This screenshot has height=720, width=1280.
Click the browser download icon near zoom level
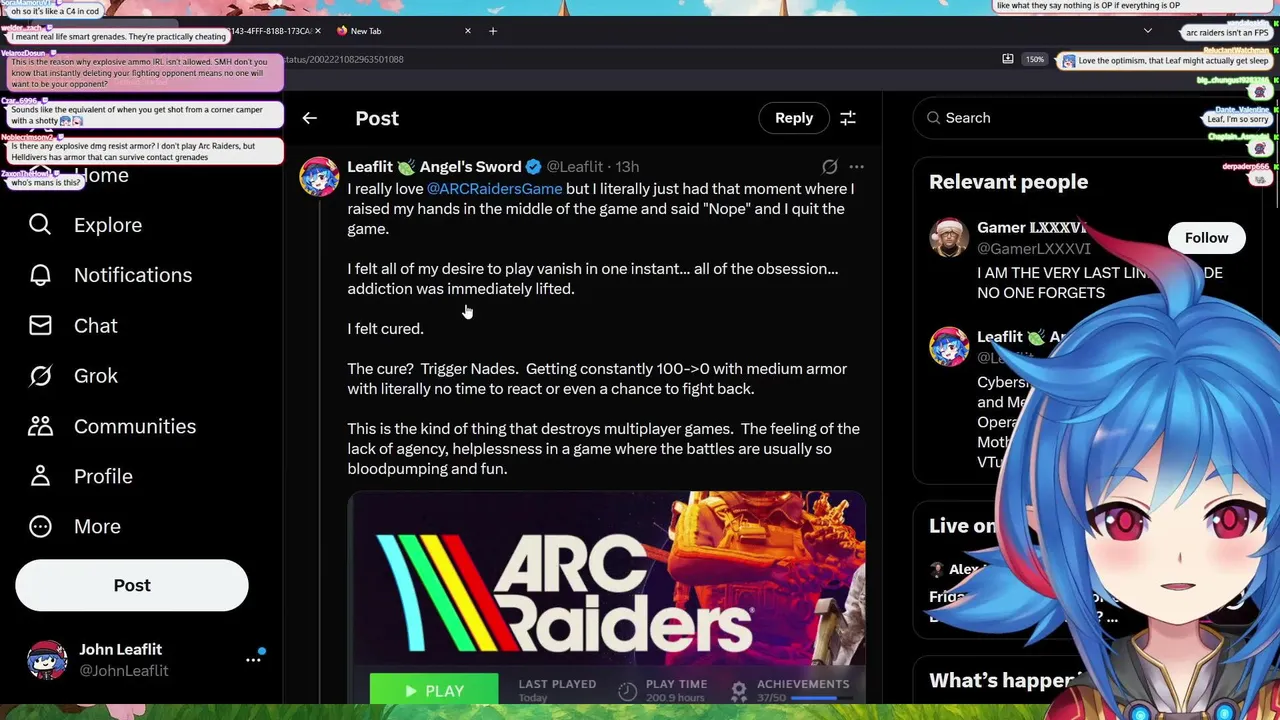point(1008,59)
